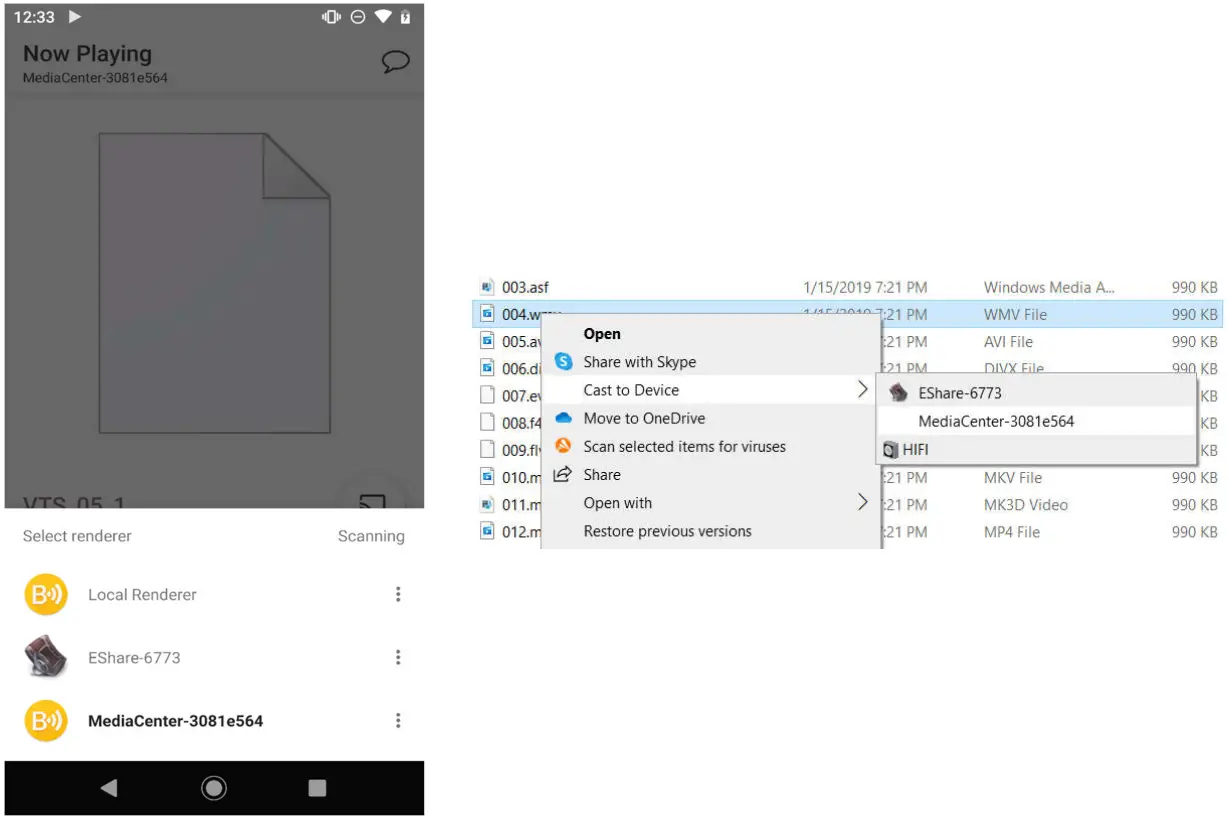Tap the Android home navigation button
1229x820 pixels.
point(214,788)
